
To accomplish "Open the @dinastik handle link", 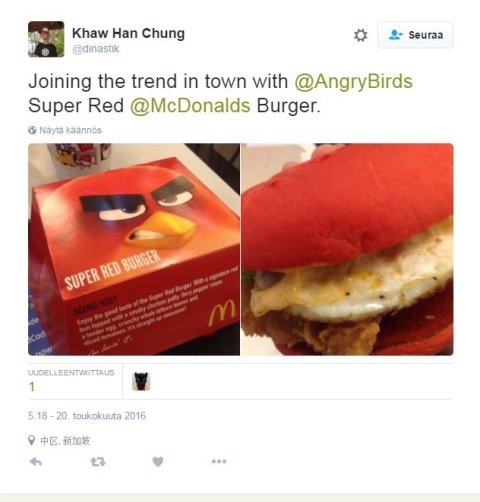I will pos(96,49).
